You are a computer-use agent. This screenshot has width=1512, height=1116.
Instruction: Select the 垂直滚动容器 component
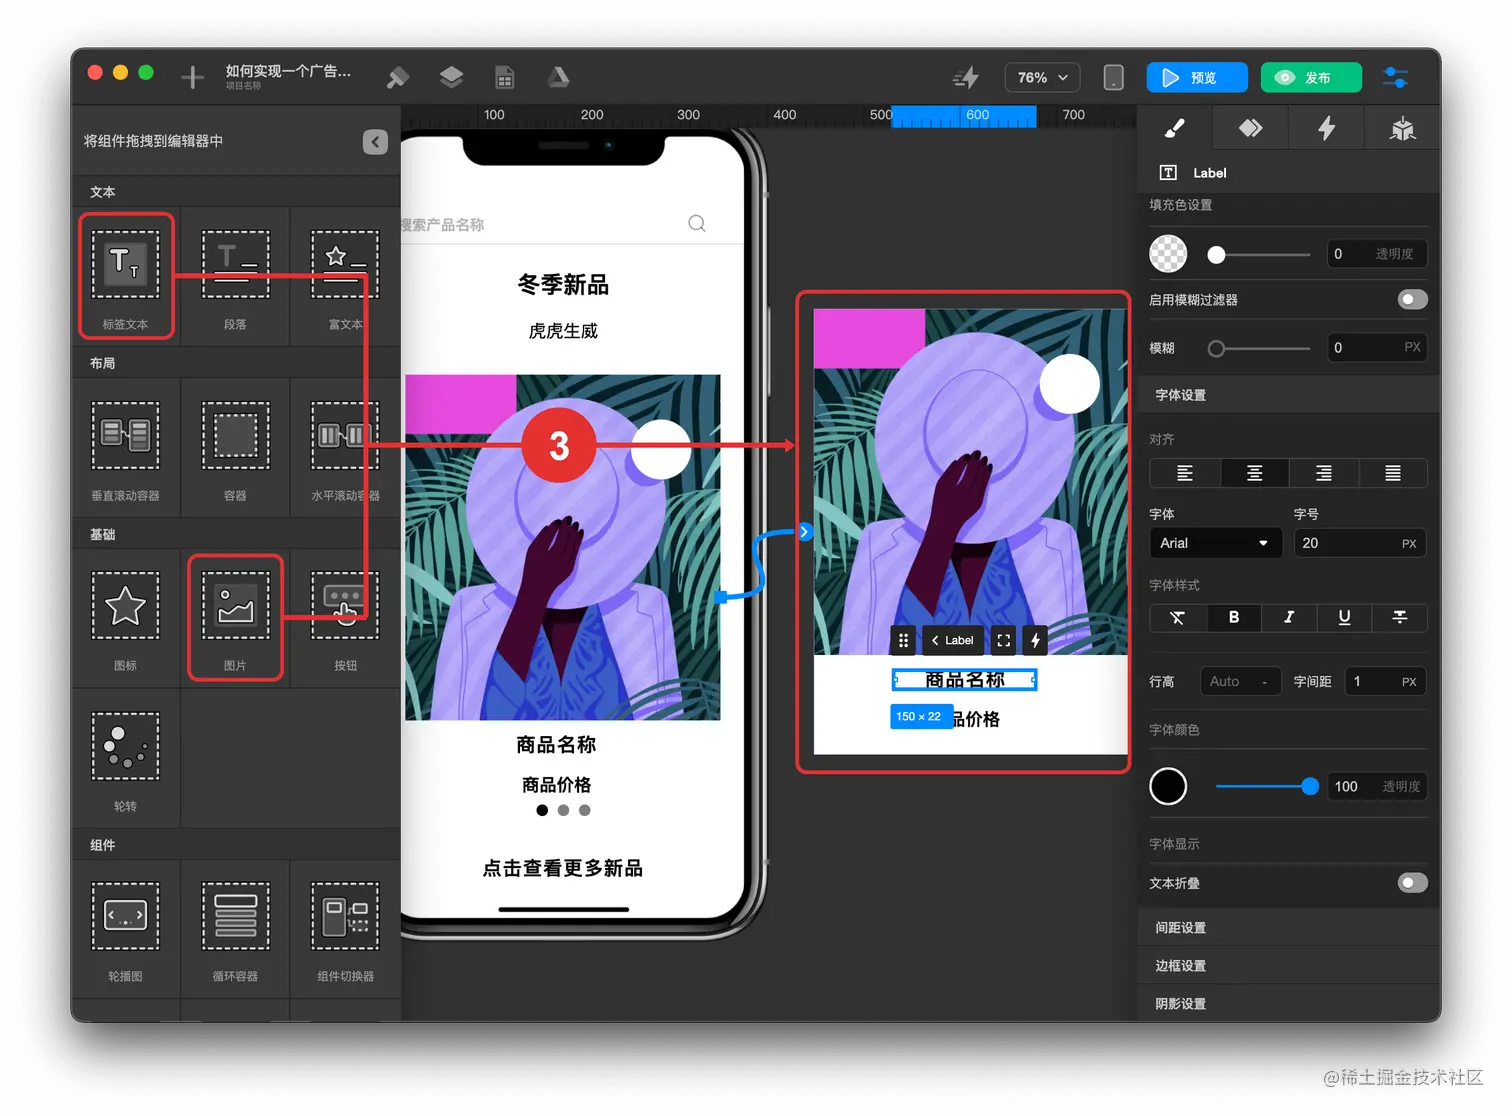tap(126, 447)
